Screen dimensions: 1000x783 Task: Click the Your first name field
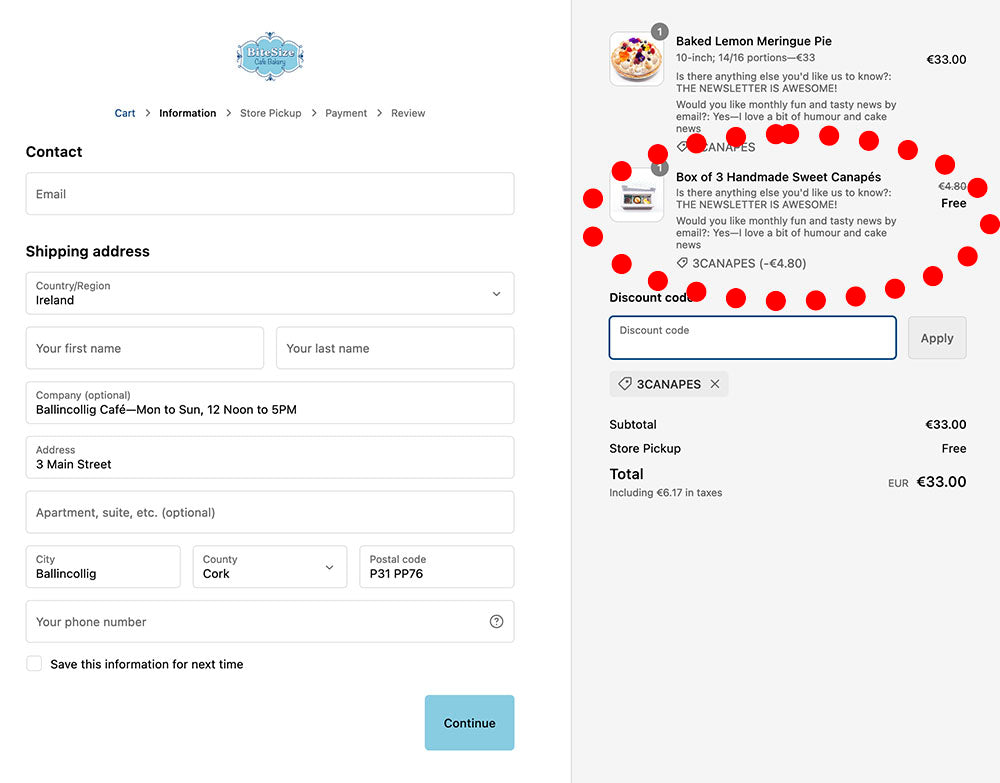[x=144, y=348]
